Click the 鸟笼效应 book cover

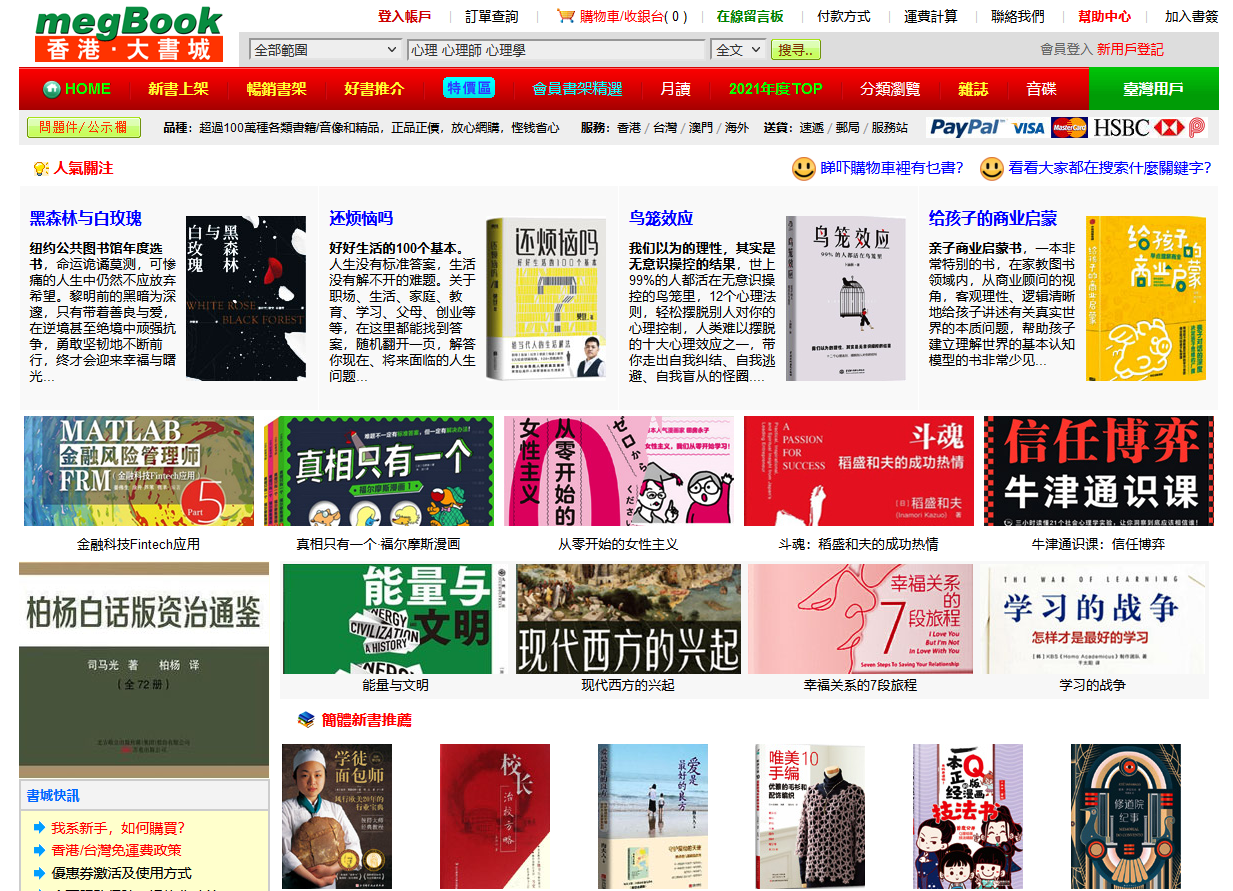[846, 298]
